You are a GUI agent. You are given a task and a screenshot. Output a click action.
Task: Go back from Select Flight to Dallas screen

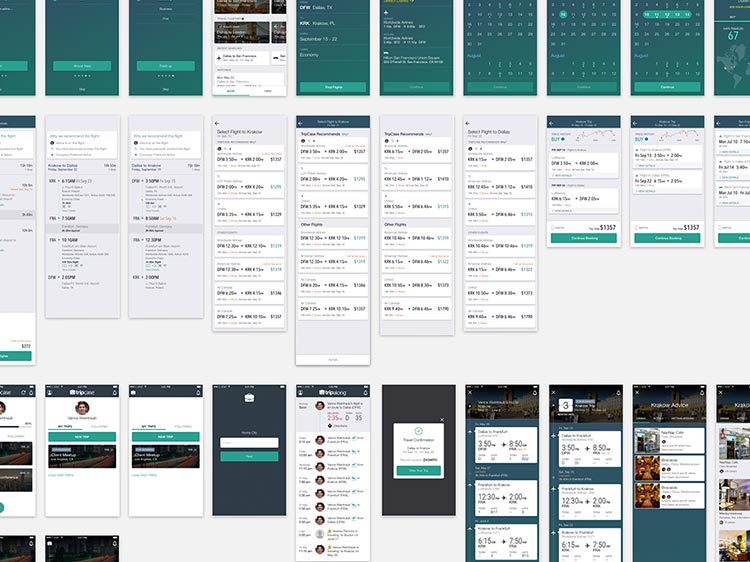pos(469,123)
